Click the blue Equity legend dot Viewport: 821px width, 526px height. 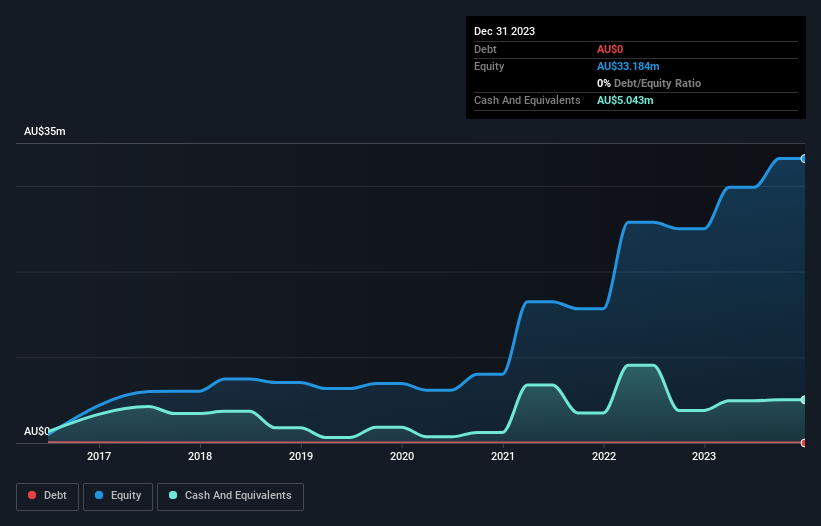tap(99, 495)
